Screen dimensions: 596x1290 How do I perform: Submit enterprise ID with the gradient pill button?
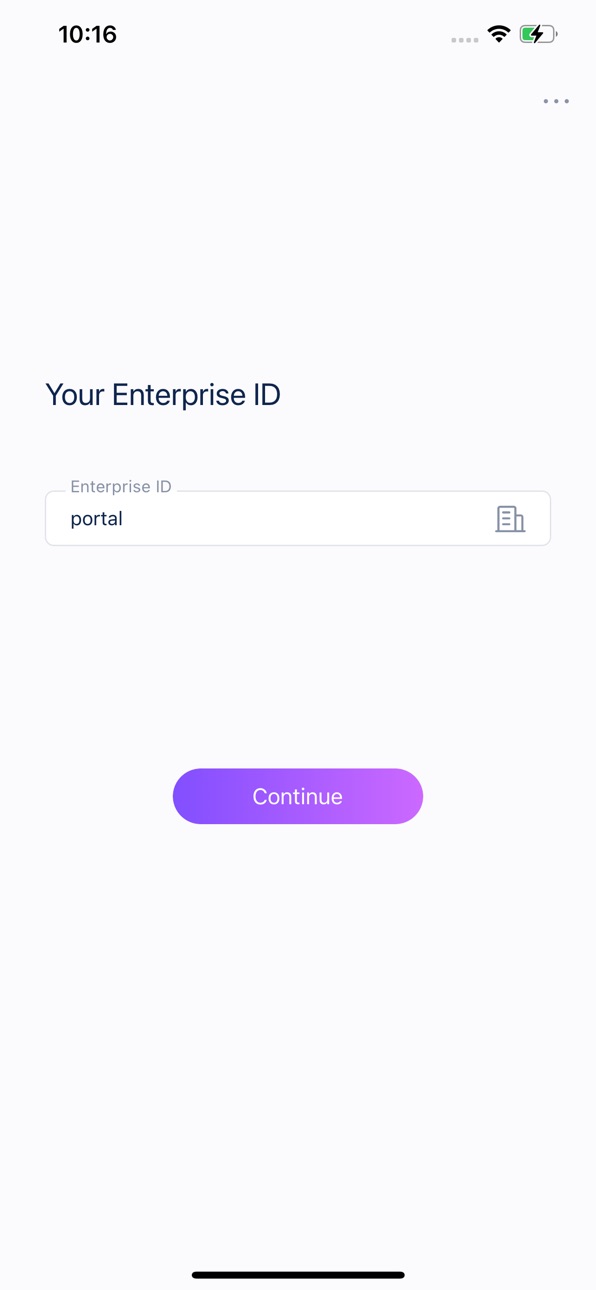298,796
